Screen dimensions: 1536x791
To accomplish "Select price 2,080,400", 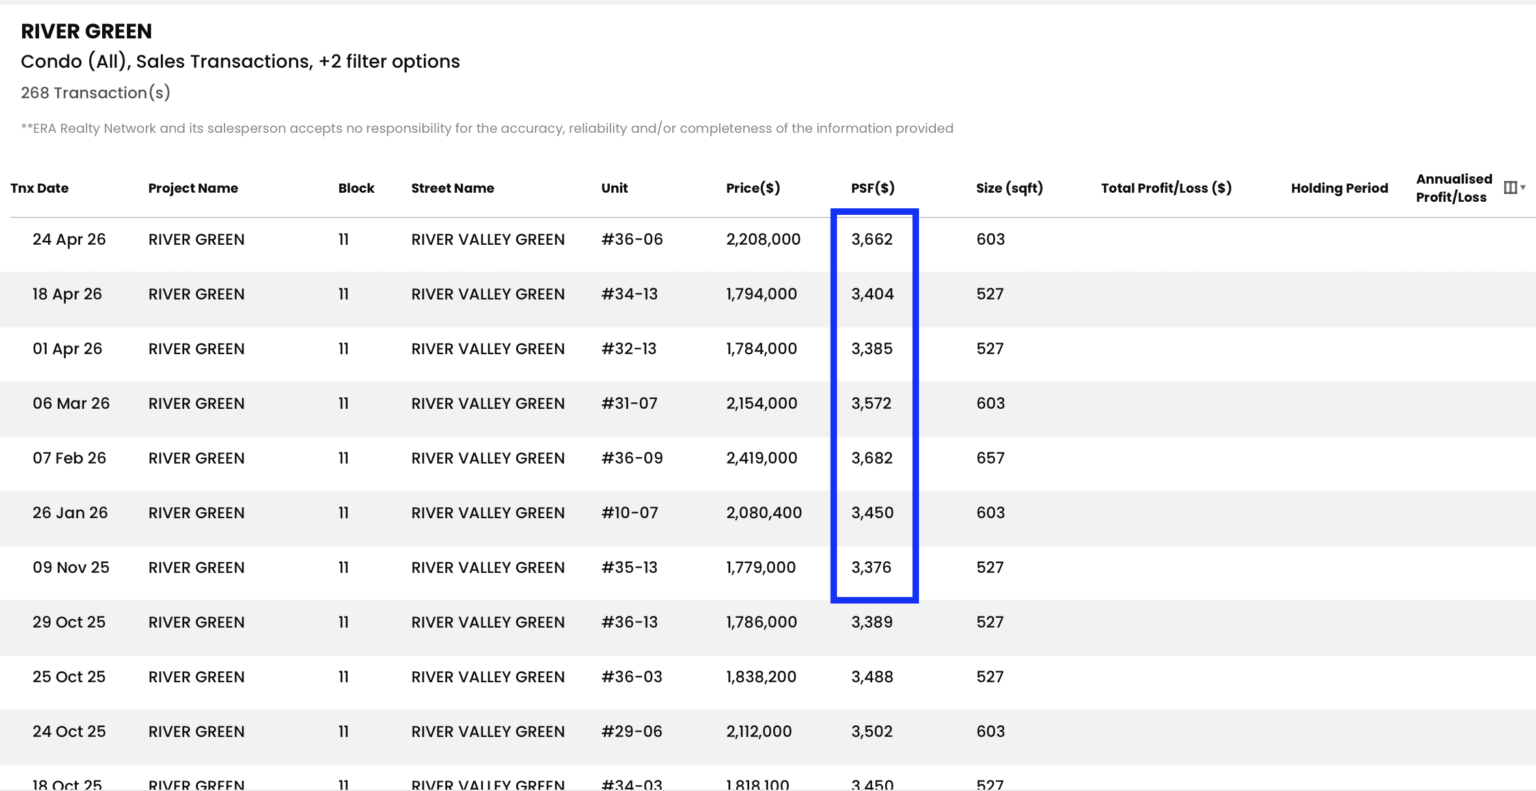I will (764, 513).
